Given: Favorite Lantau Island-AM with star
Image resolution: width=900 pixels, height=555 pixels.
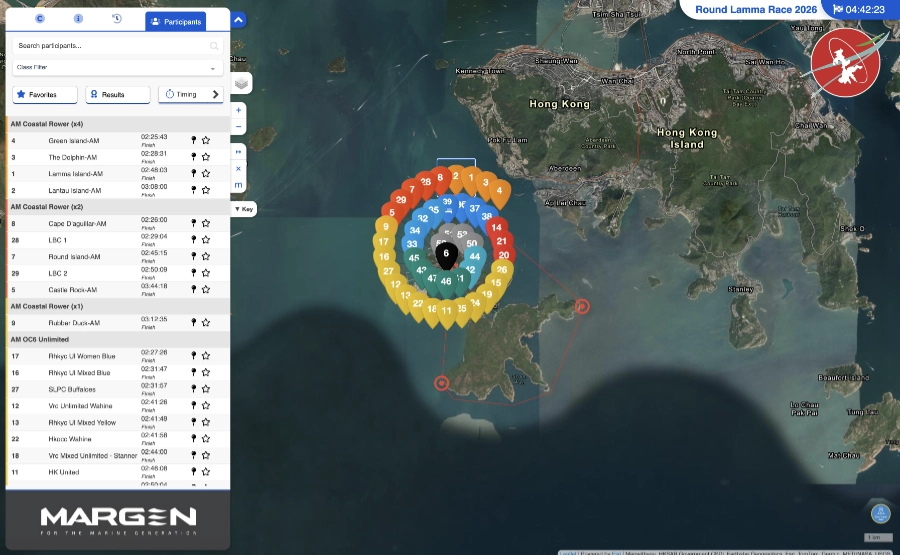Looking at the screenshot, I should click(206, 190).
